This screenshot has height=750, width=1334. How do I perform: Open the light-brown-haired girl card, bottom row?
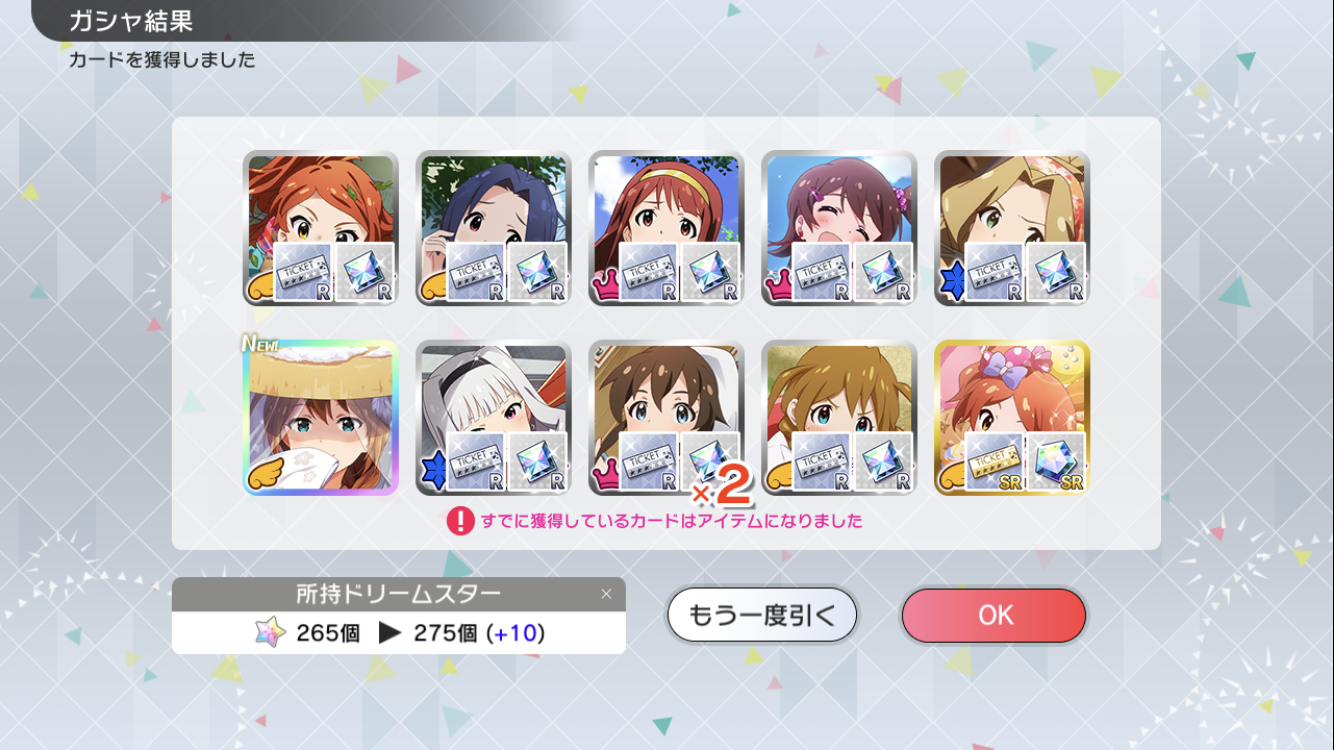(x=839, y=417)
